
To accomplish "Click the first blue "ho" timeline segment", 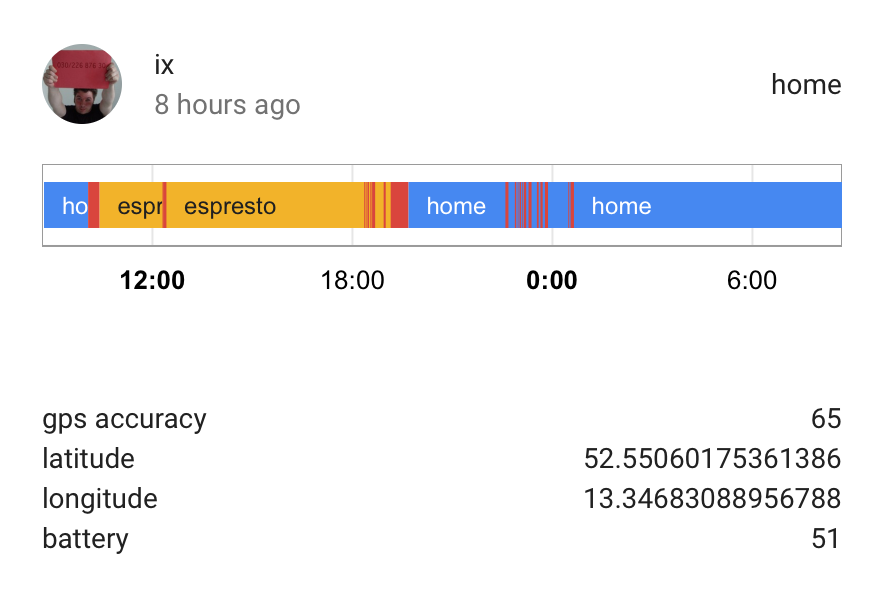I will tap(66, 206).
